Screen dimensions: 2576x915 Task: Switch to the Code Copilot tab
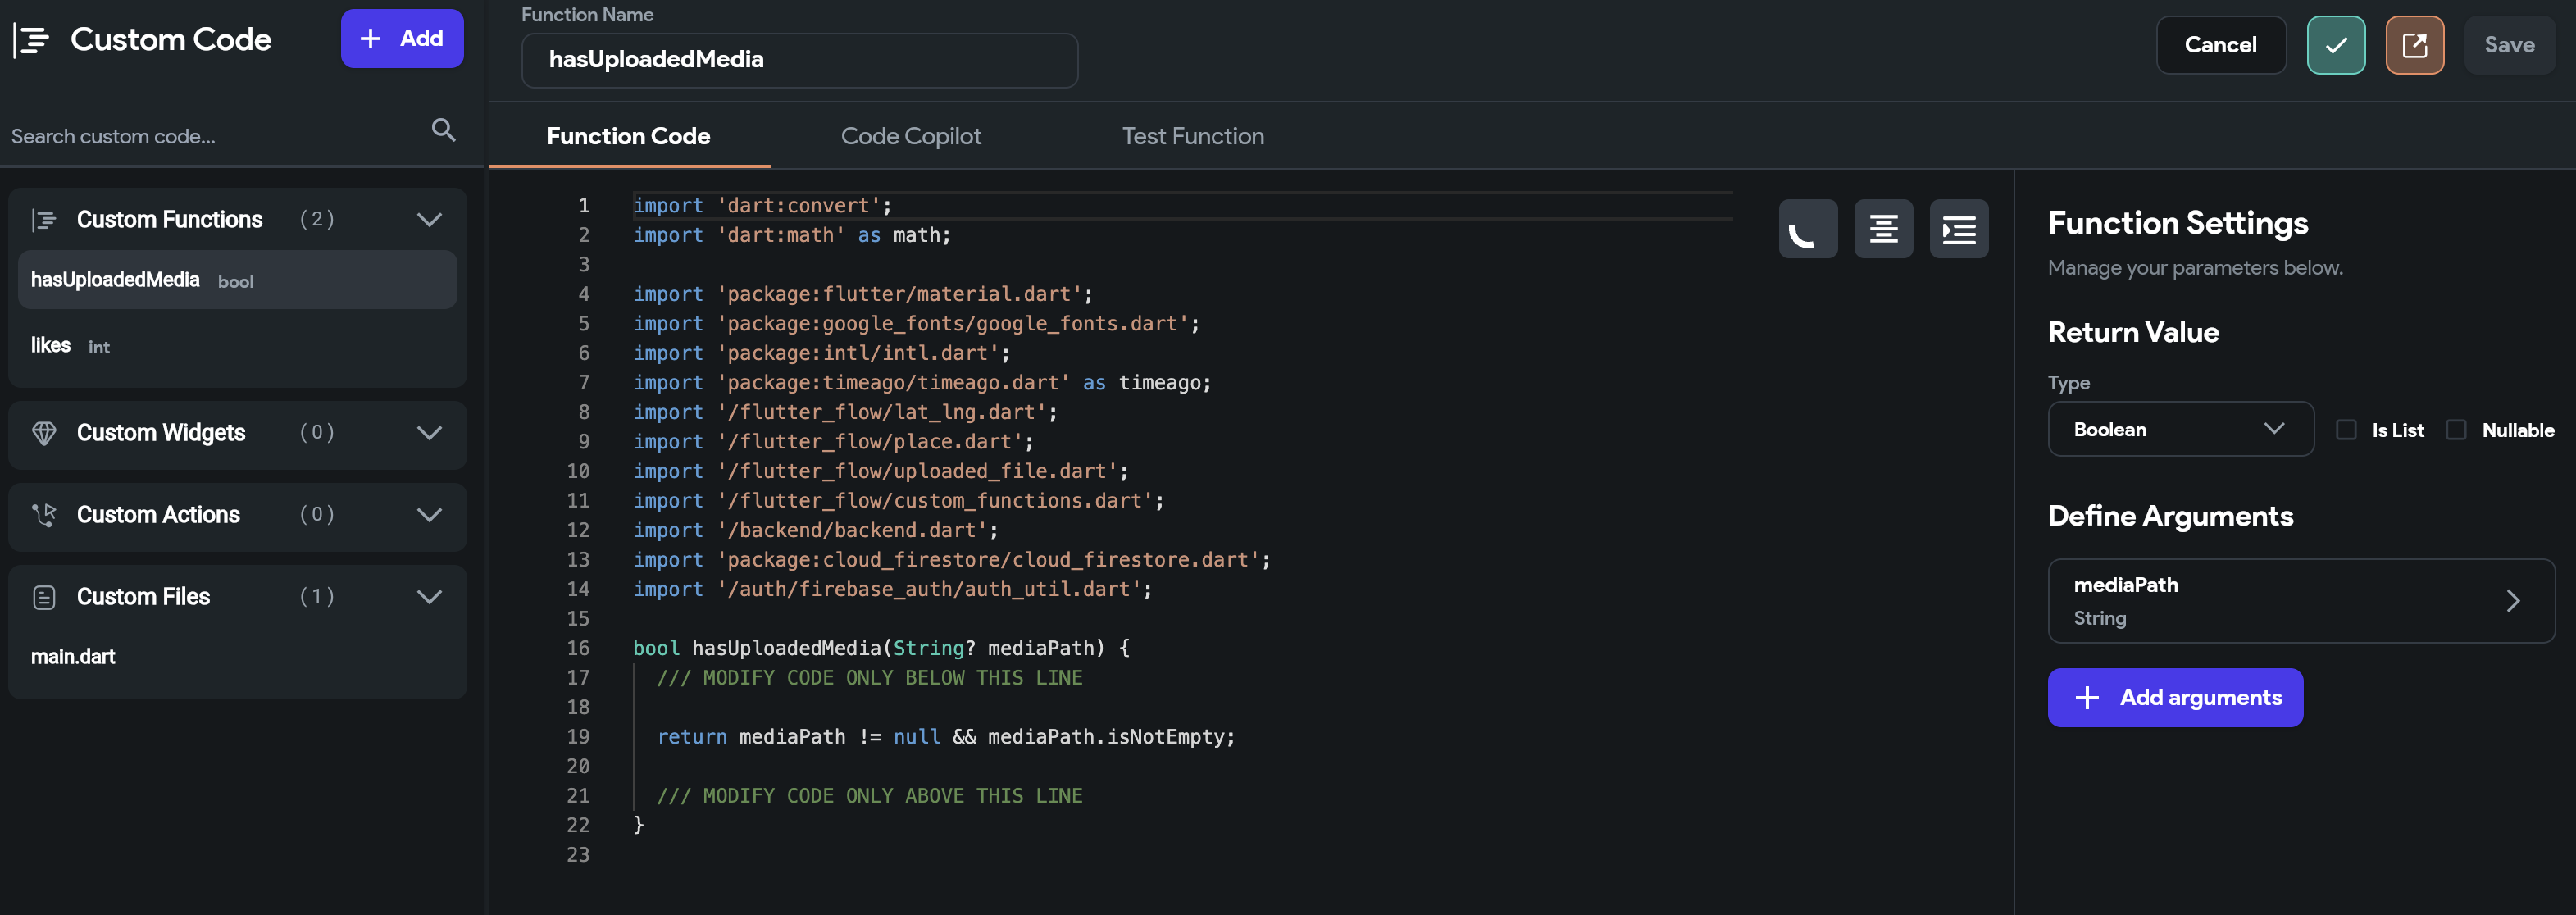coord(910,136)
